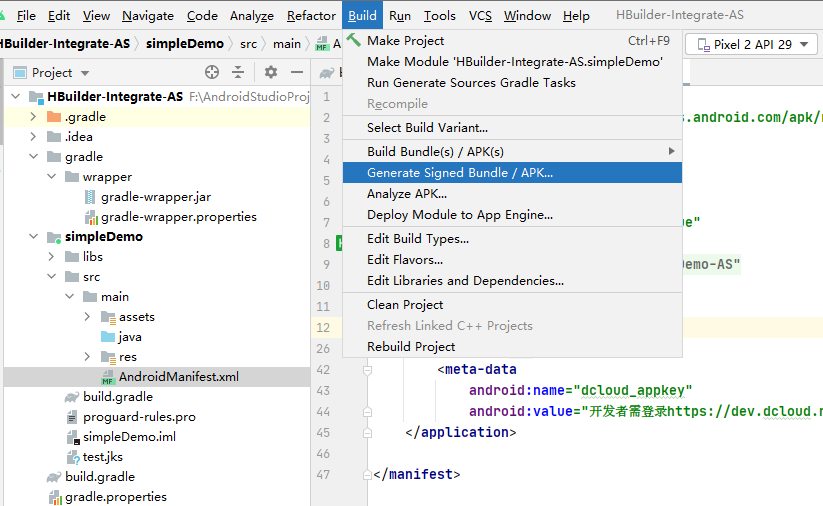Viewport: 823px width, 506px height.
Task: Select Generate Signed Bundle / APK
Action: tap(512, 173)
